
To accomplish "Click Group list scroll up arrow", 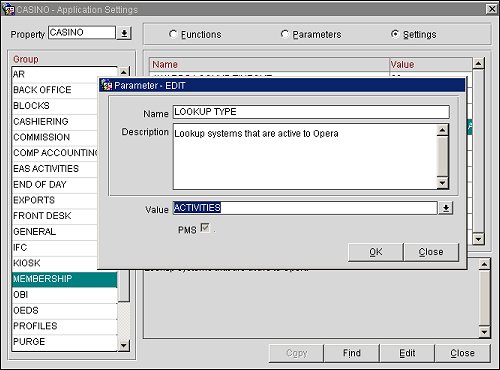I will [x=124, y=72].
